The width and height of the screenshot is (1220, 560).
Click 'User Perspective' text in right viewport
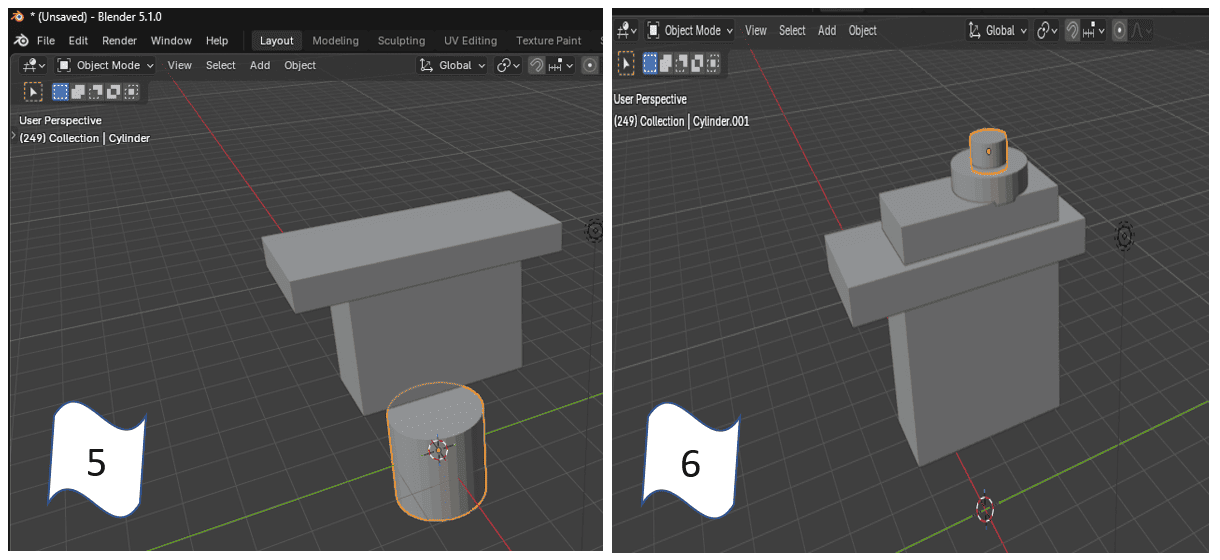pos(651,99)
